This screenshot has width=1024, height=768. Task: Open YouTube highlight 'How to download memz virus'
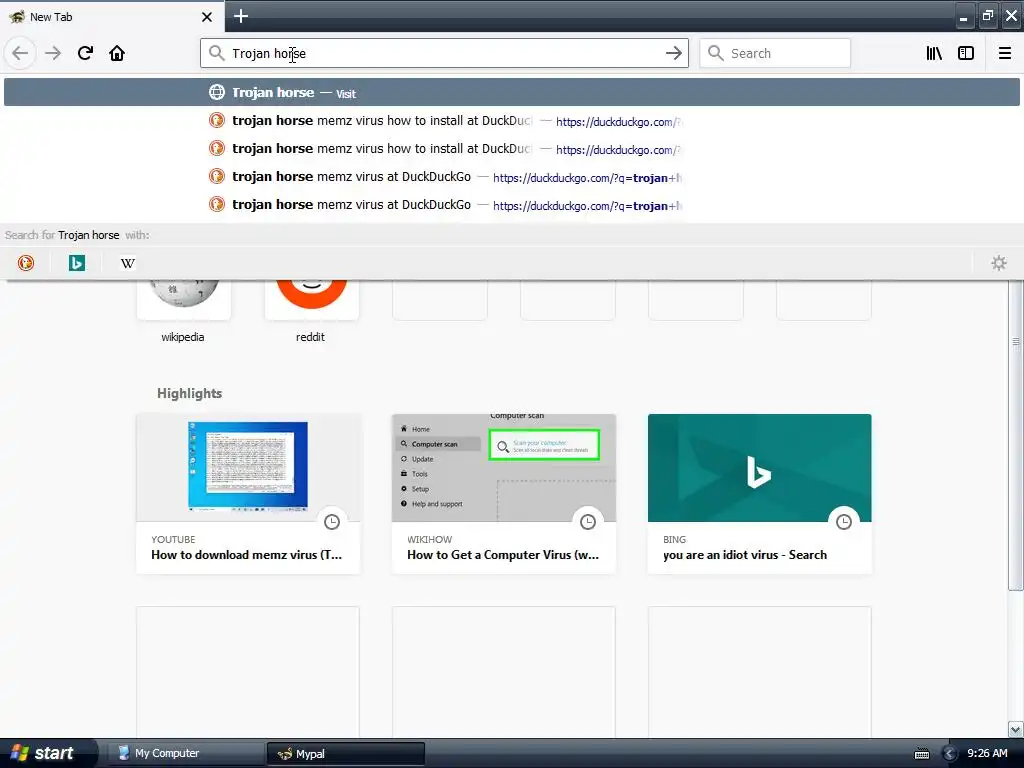coord(248,494)
